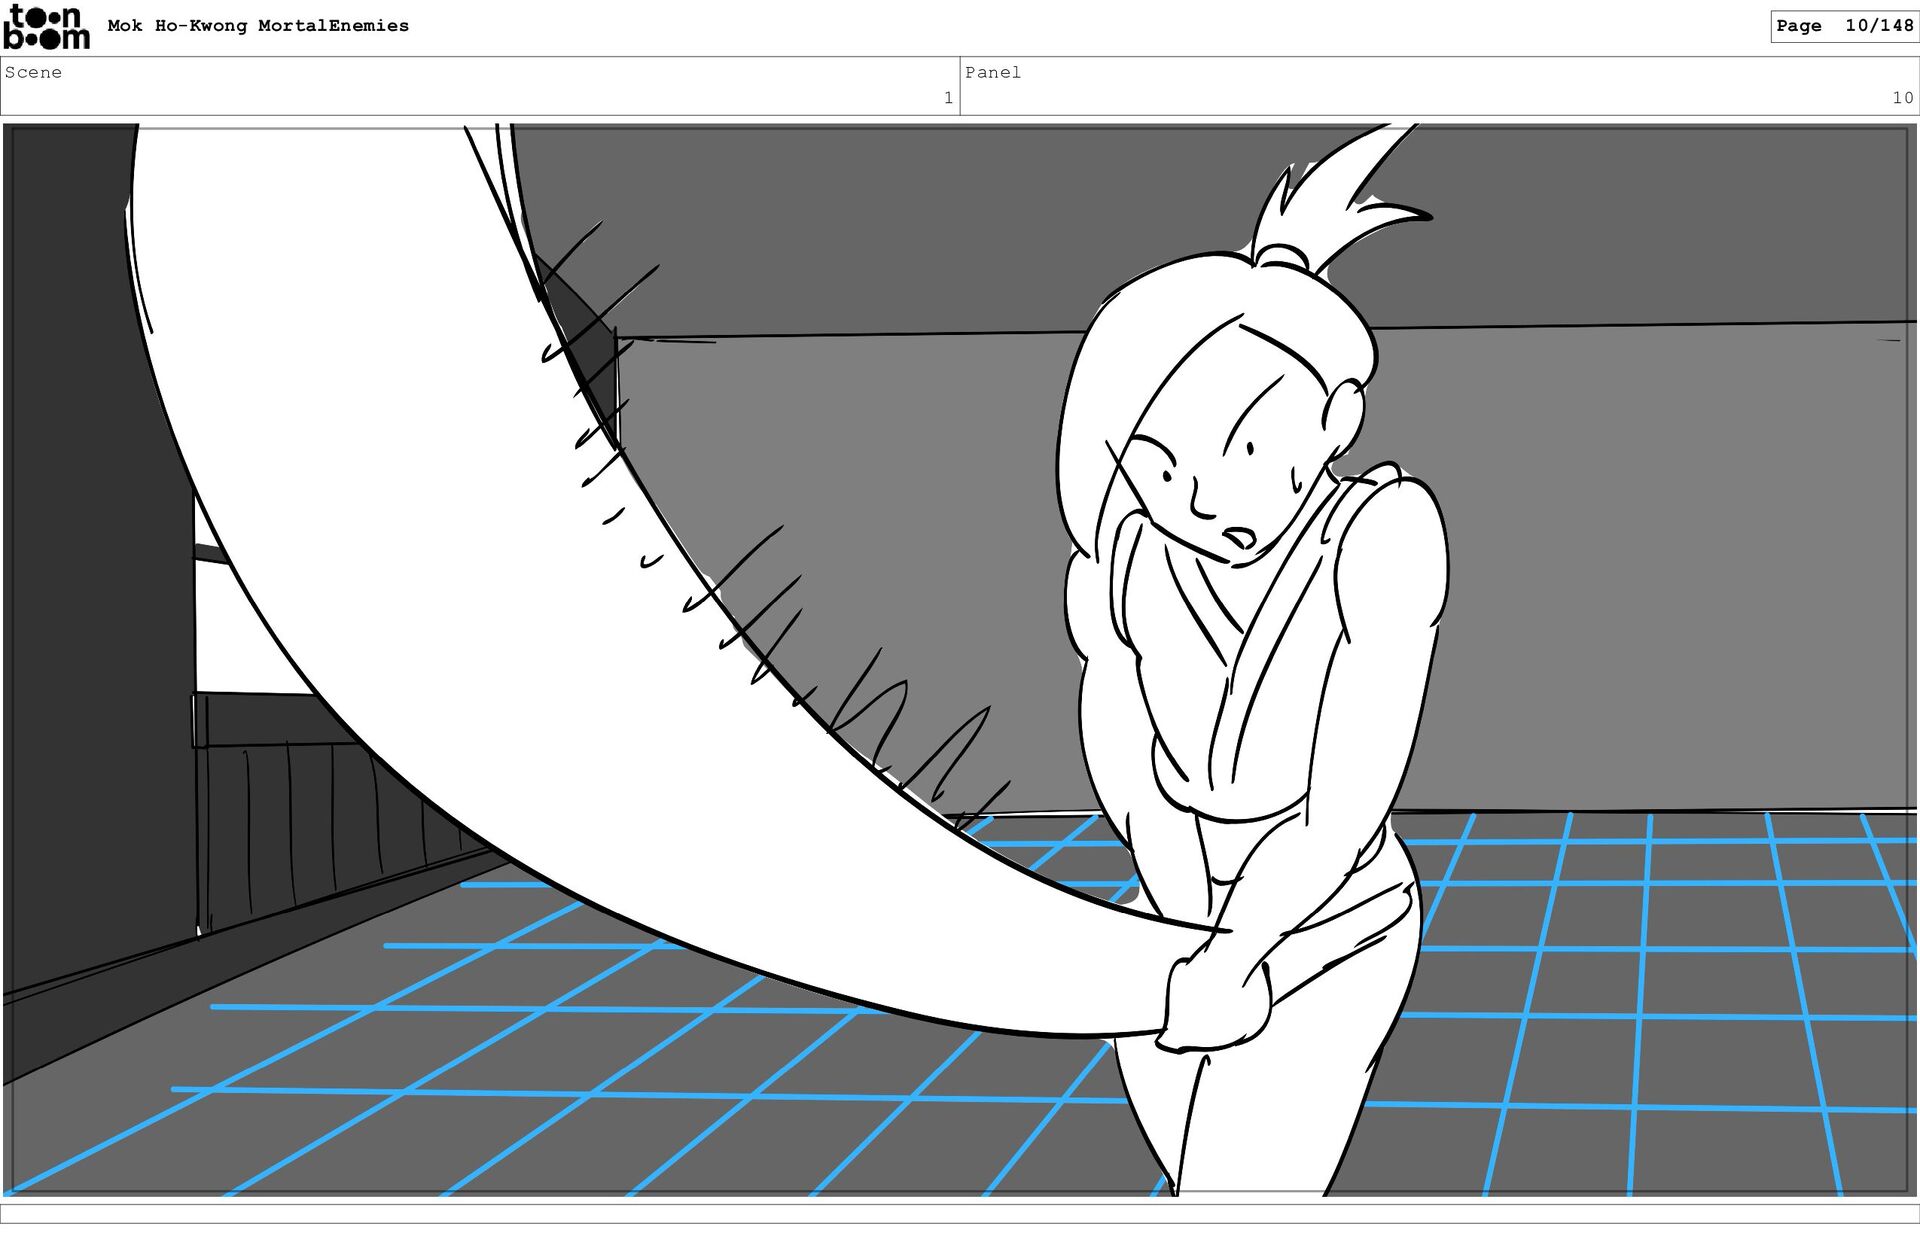Click the panel number 10
Image resolution: width=1920 pixels, height=1242 pixels.
[1901, 98]
